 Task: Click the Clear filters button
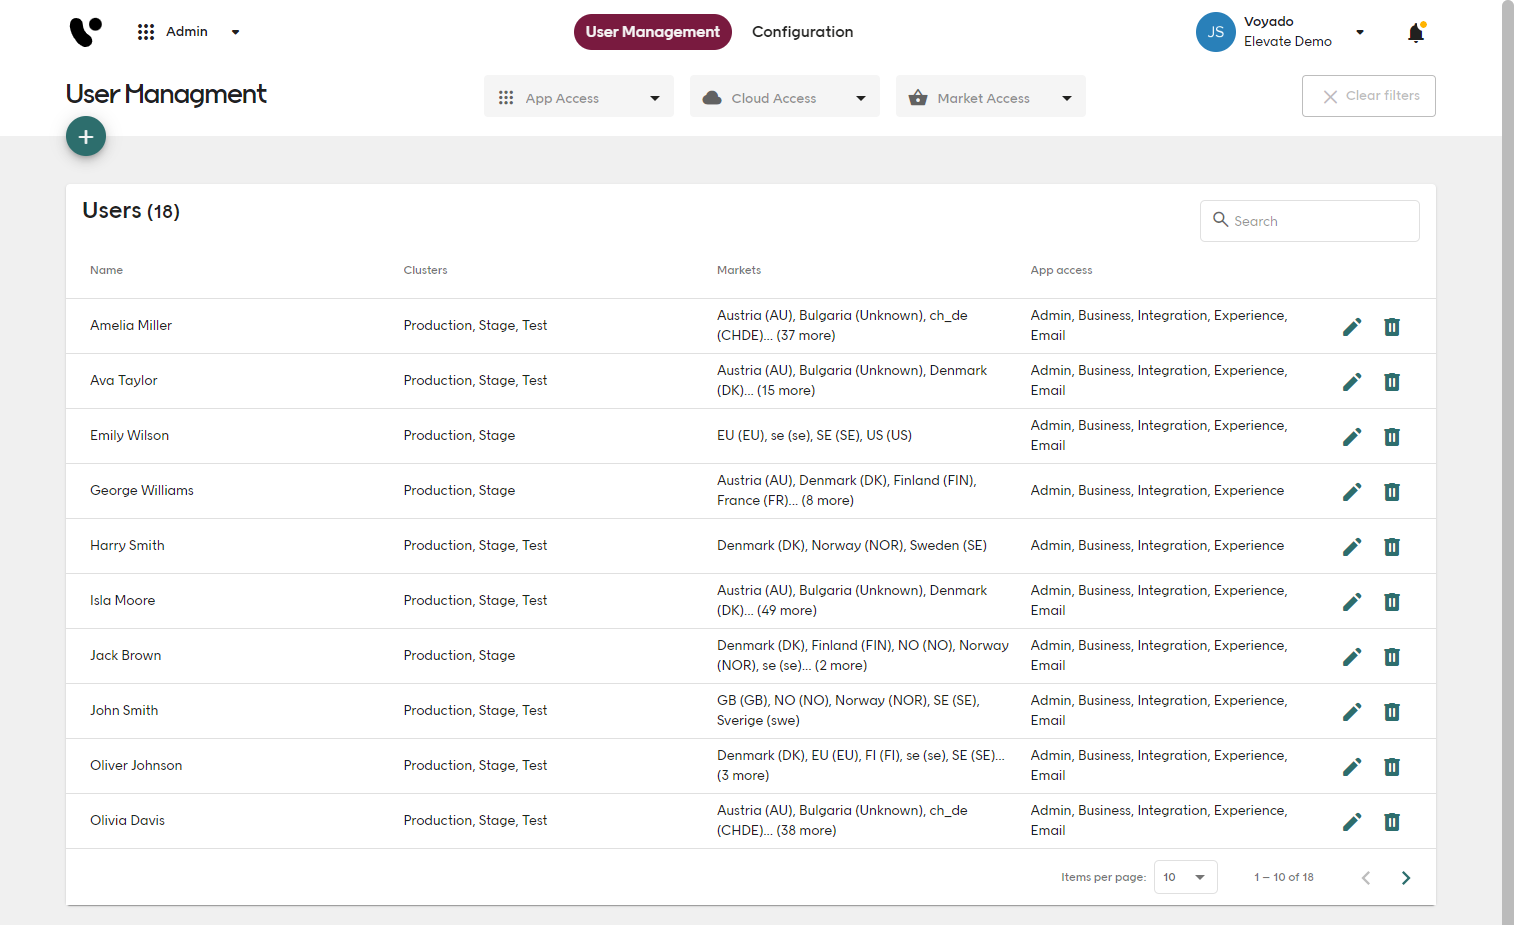(x=1369, y=96)
